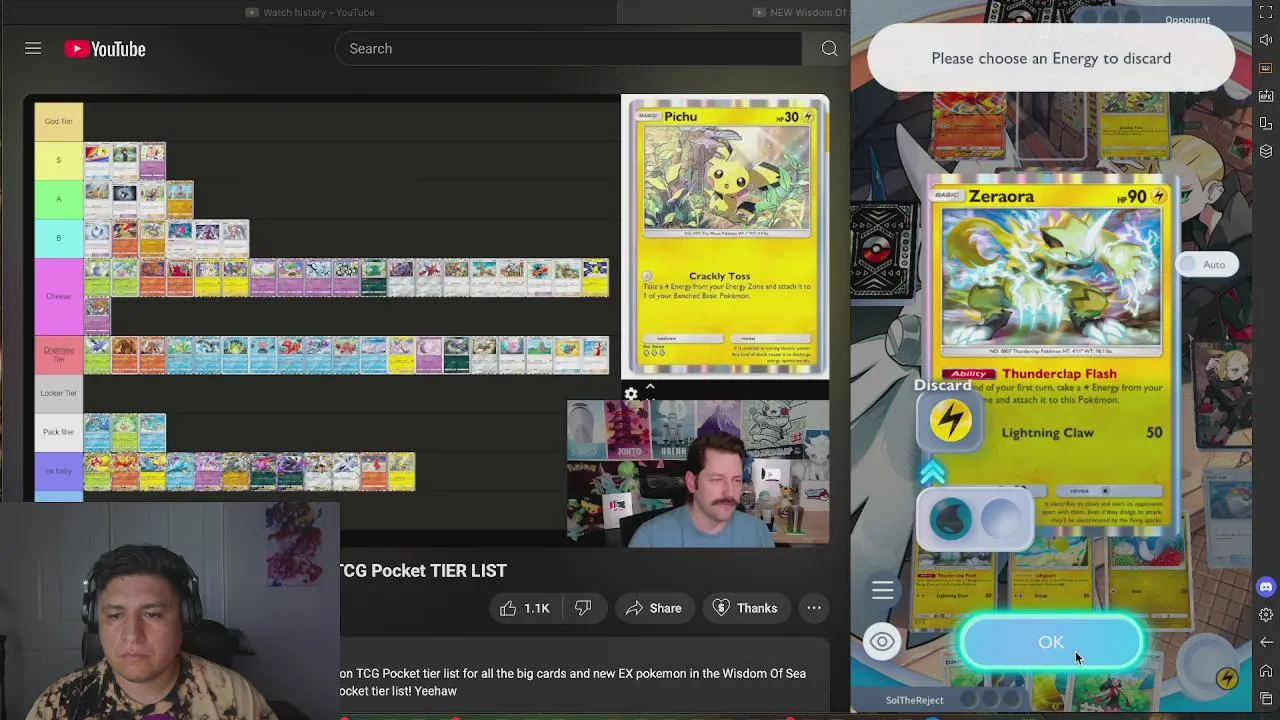Go to emulator Android home icon
Image resolution: width=1280 pixels, height=720 pixels.
click(x=1266, y=670)
